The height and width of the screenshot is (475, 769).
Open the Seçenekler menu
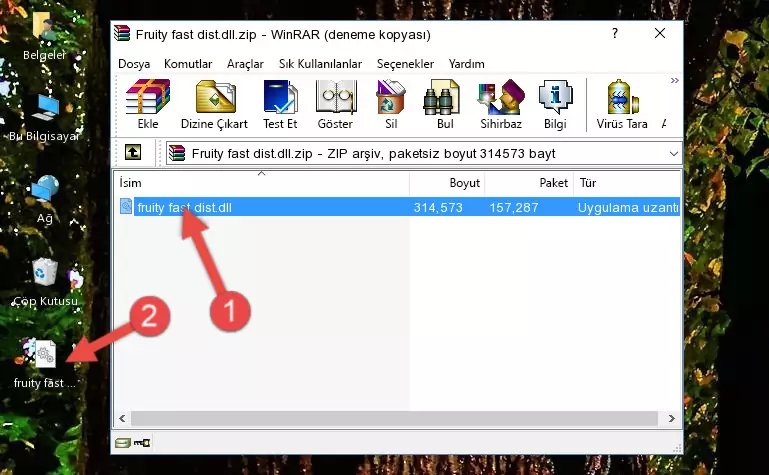point(405,64)
